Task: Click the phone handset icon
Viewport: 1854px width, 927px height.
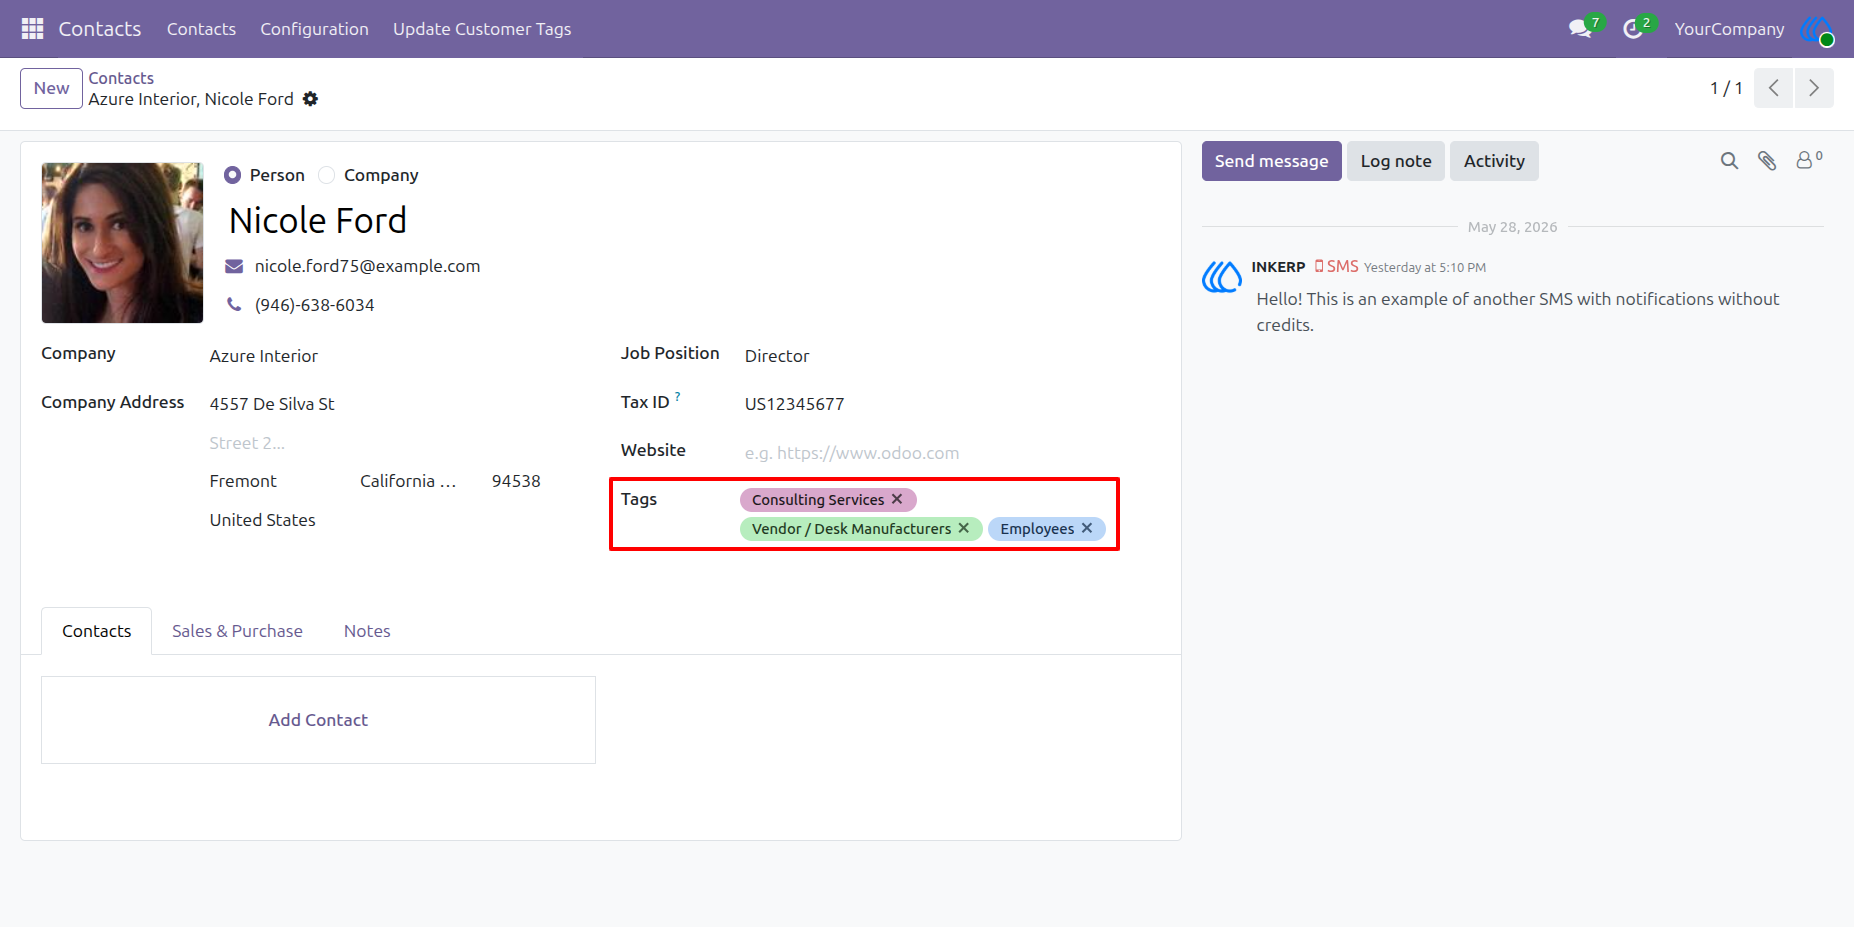Action: pyautogui.click(x=234, y=305)
